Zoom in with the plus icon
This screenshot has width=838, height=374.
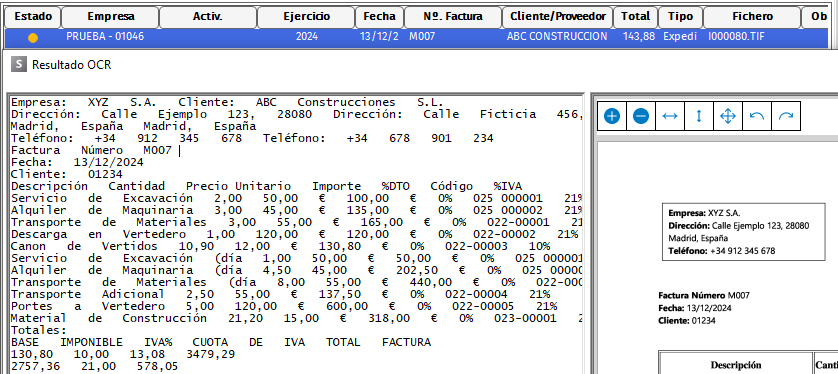pyautogui.click(x=612, y=116)
